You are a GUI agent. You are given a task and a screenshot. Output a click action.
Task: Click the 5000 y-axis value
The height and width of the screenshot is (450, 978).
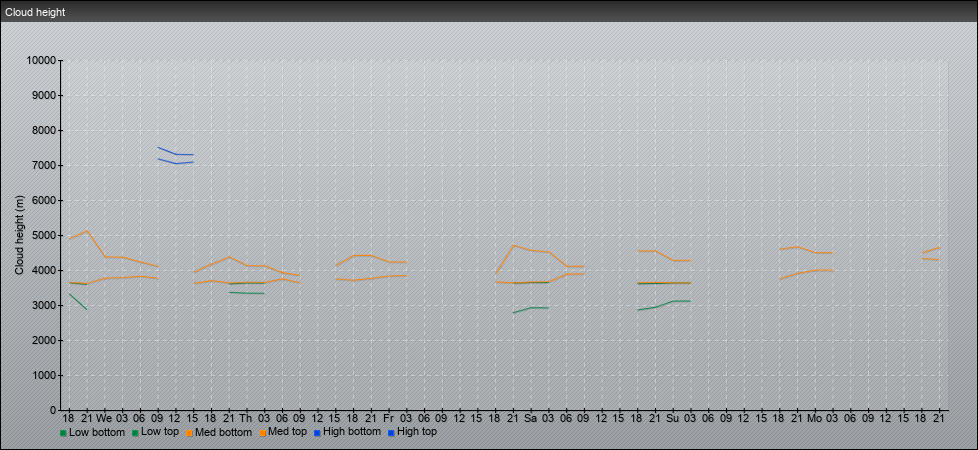(44, 235)
